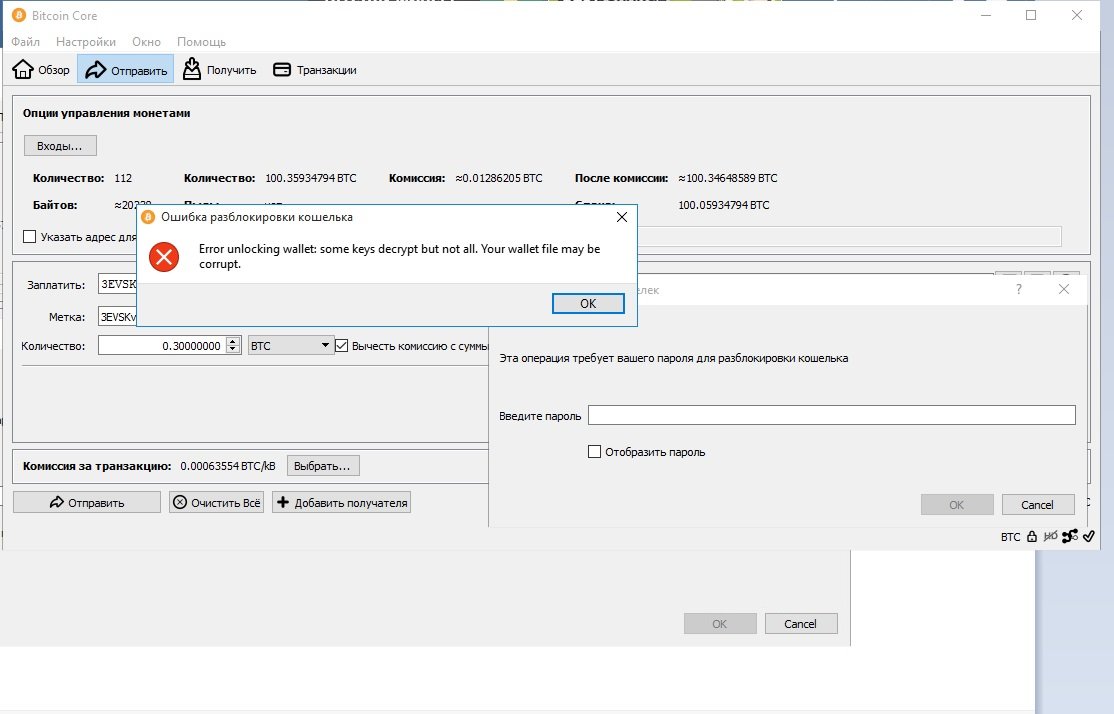Click the error message text in dialog
This screenshot has height=714, width=1114.
click(399, 256)
